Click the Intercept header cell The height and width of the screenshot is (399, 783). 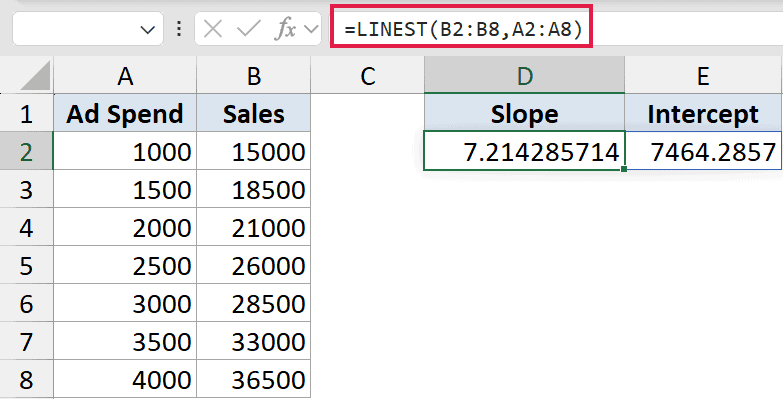tap(703, 113)
